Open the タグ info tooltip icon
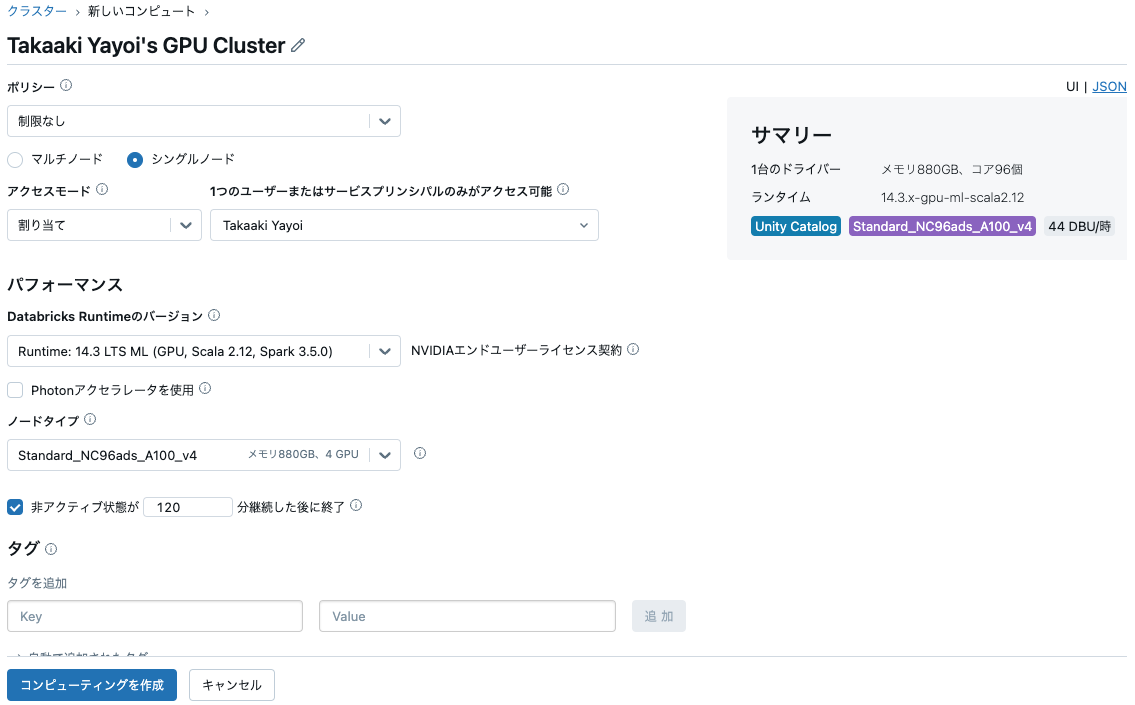The image size is (1135, 705). pyautogui.click(x=48, y=549)
